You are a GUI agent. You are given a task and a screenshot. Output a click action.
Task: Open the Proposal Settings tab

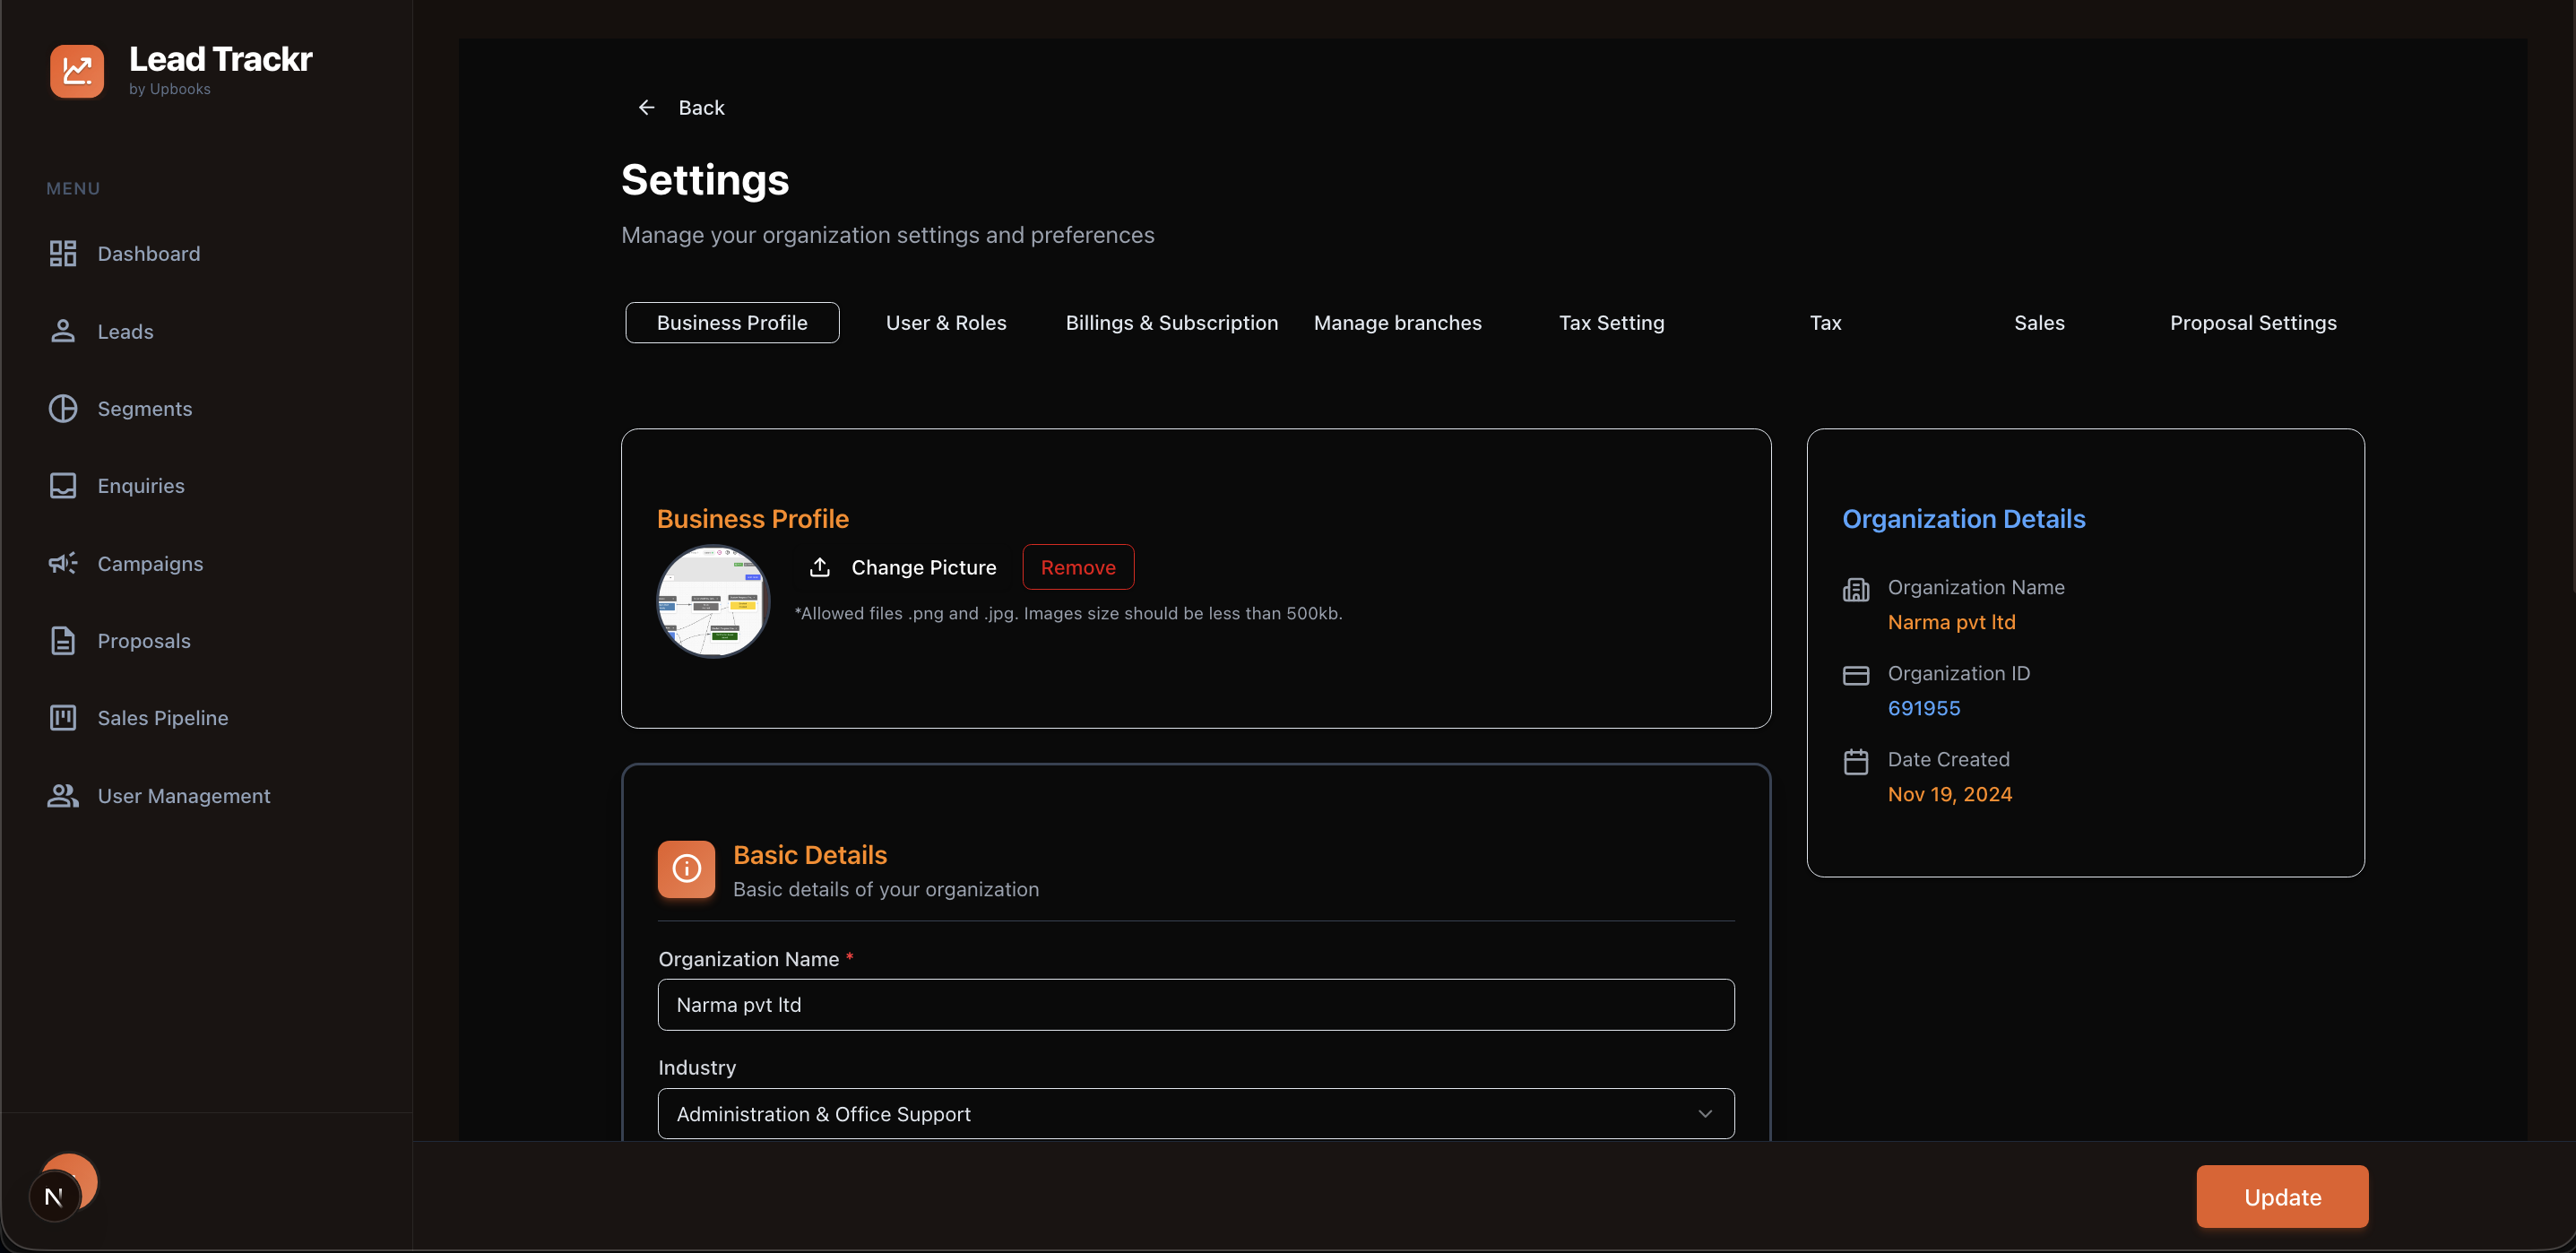pos(2253,322)
